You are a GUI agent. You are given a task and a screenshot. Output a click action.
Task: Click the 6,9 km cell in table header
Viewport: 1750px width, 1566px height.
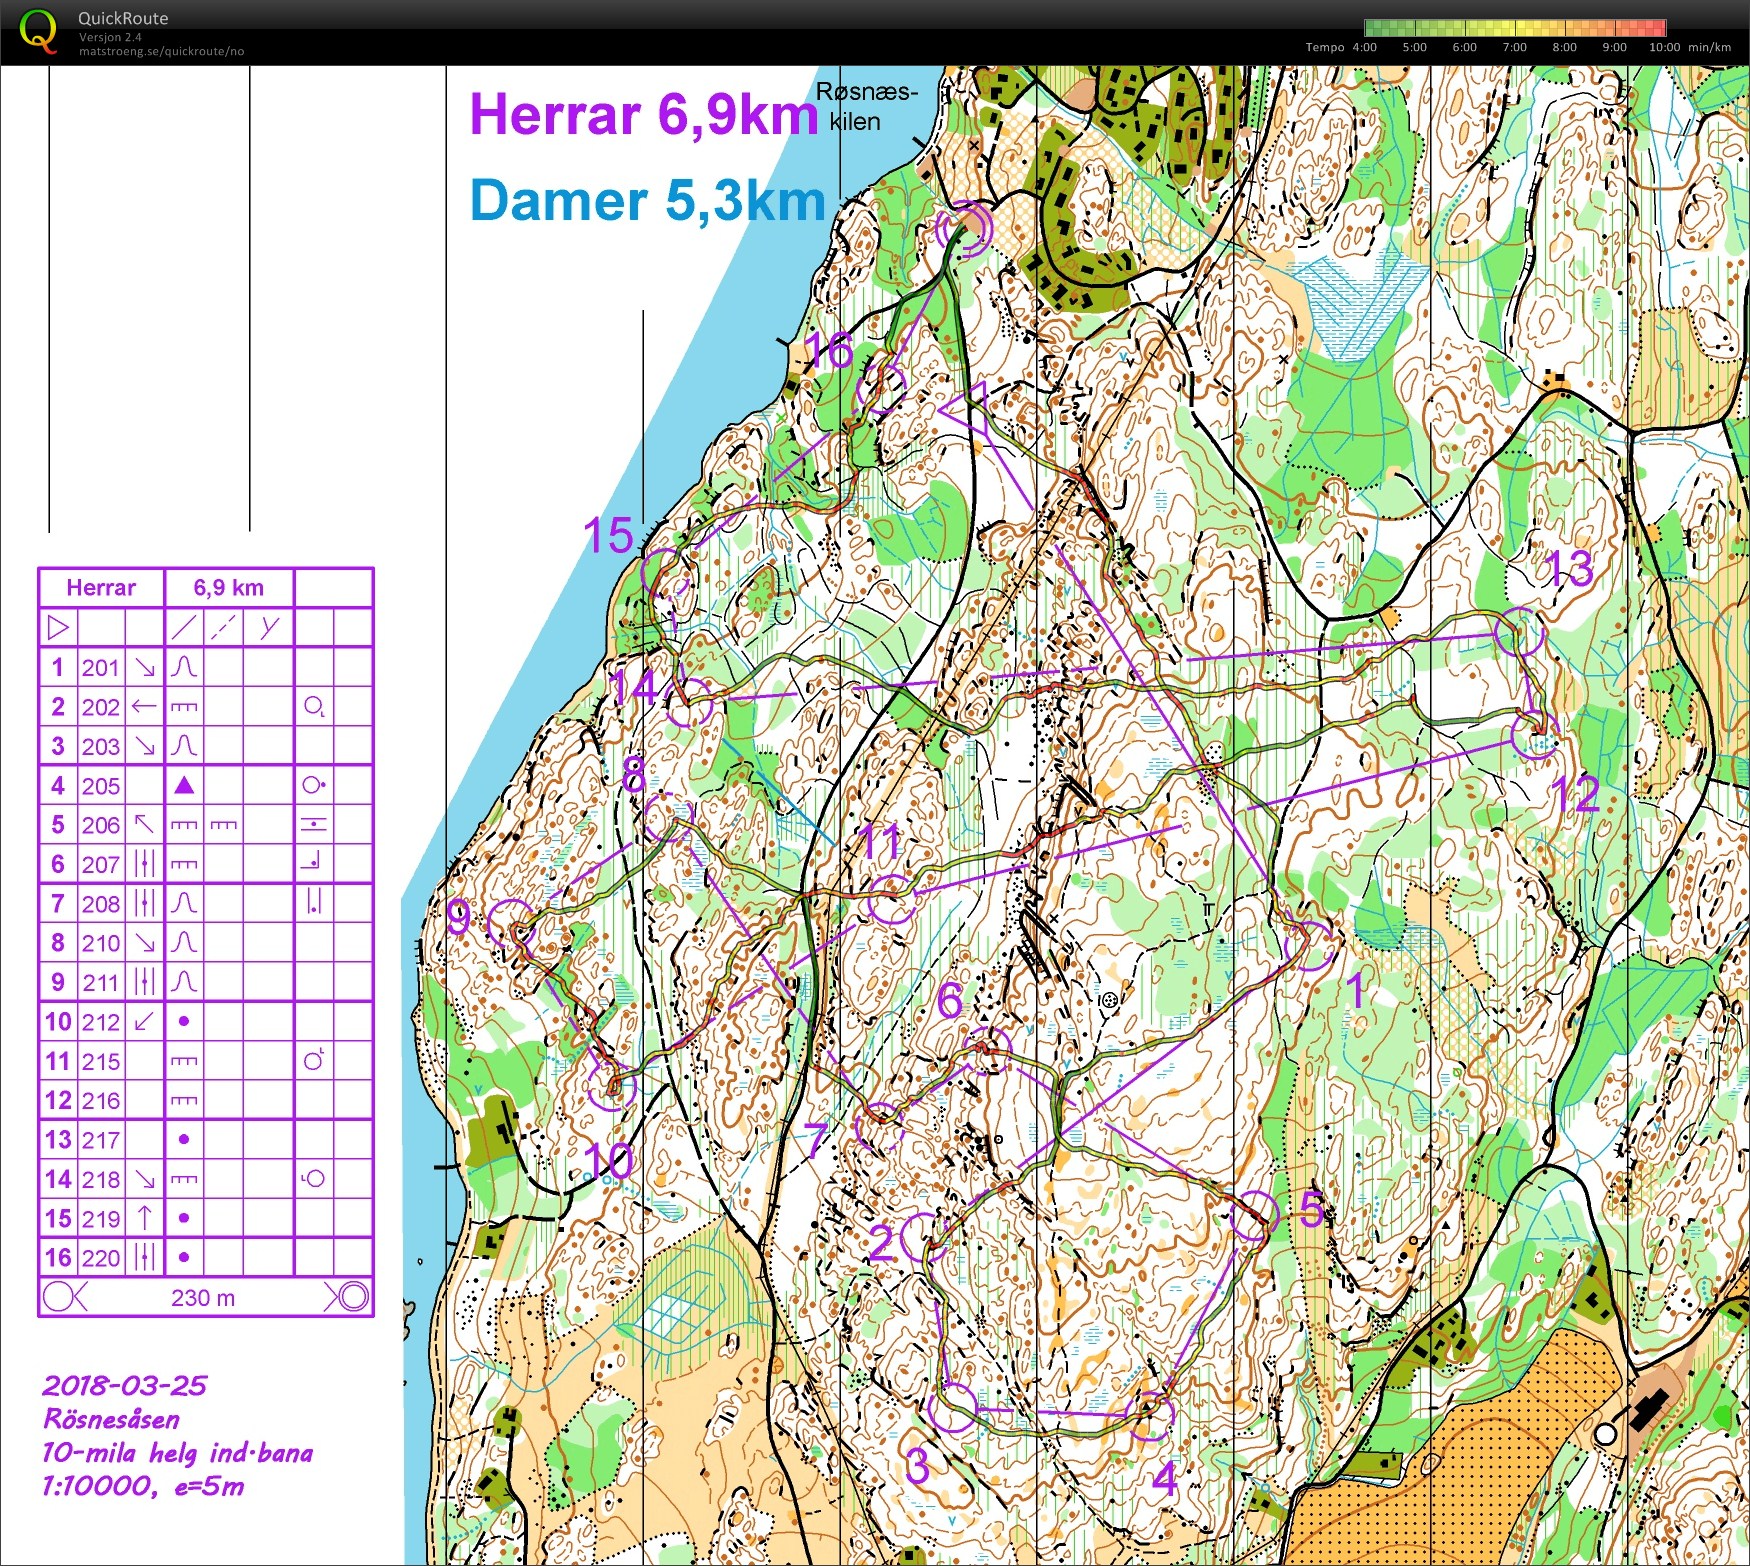pos(229,588)
